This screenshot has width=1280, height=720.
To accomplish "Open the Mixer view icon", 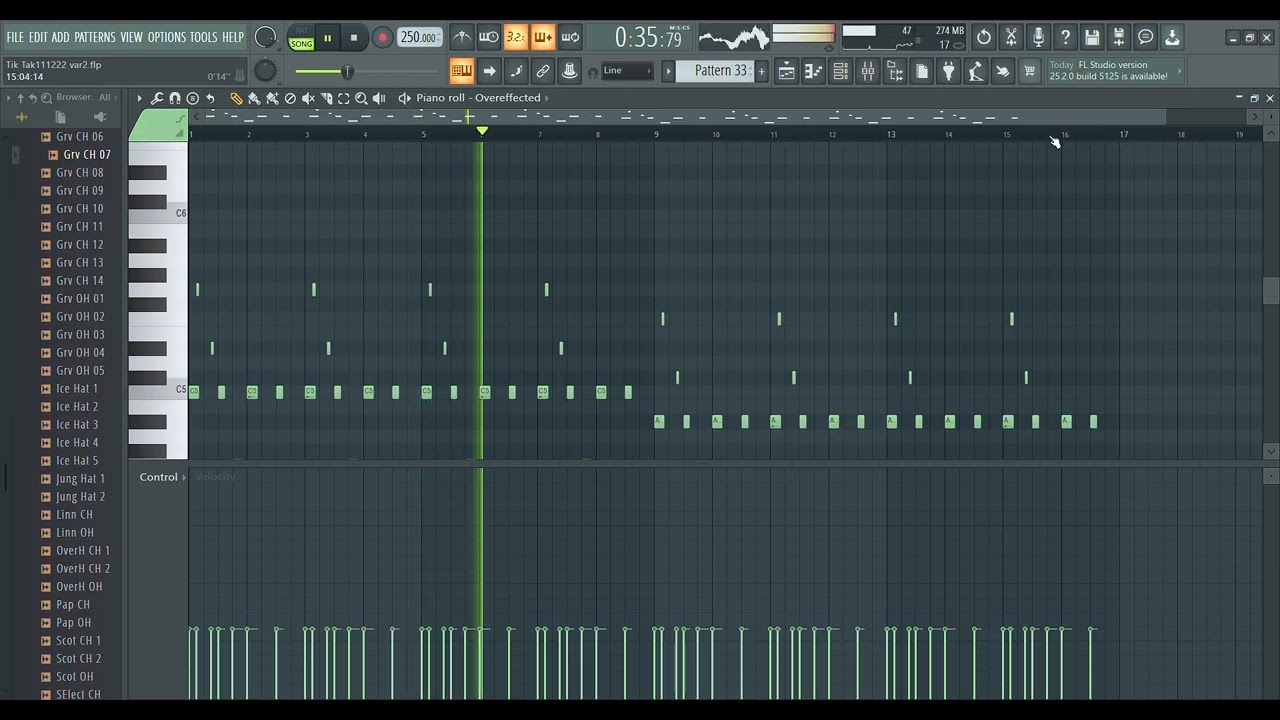I will [x=868, y=71].
